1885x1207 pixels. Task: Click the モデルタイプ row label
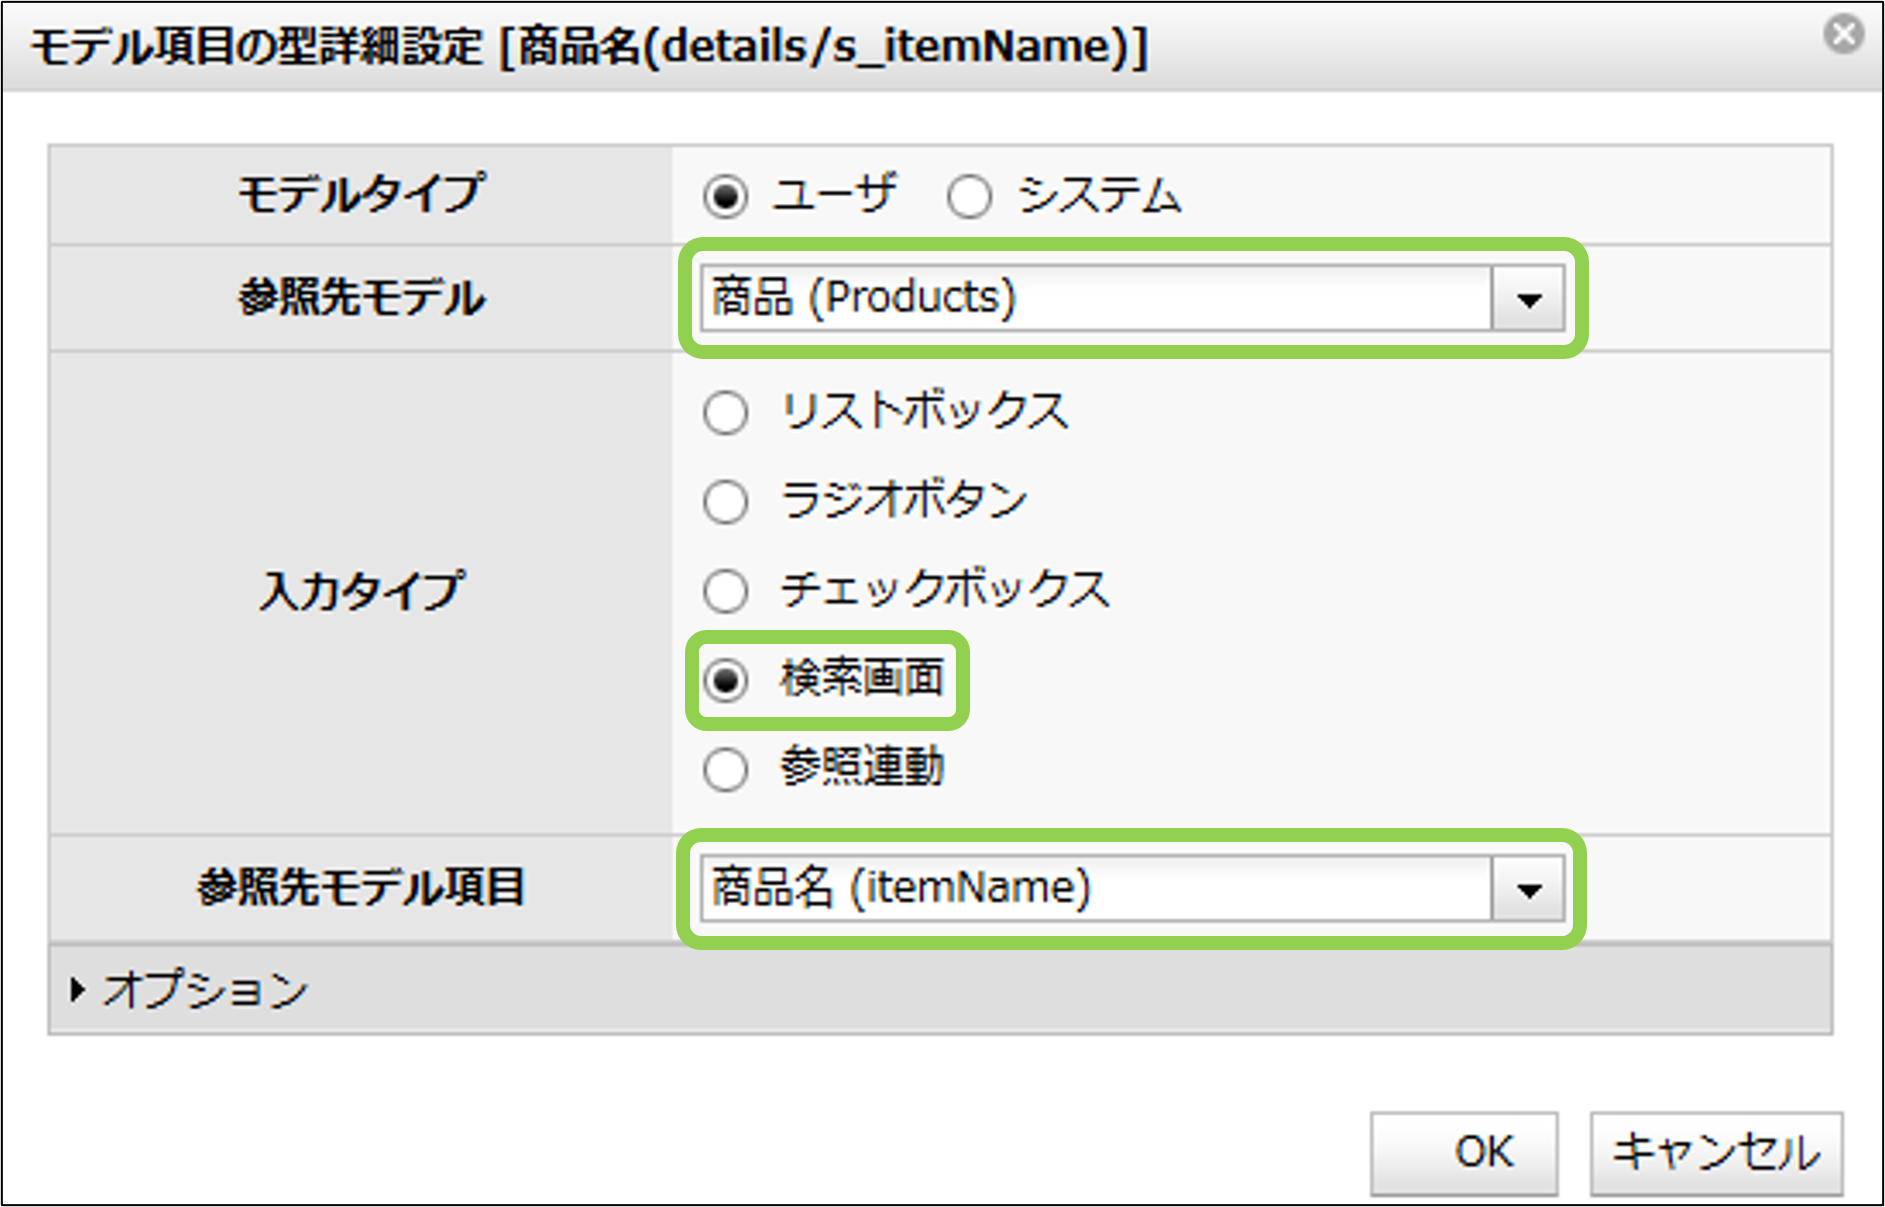tap(361, 194)
